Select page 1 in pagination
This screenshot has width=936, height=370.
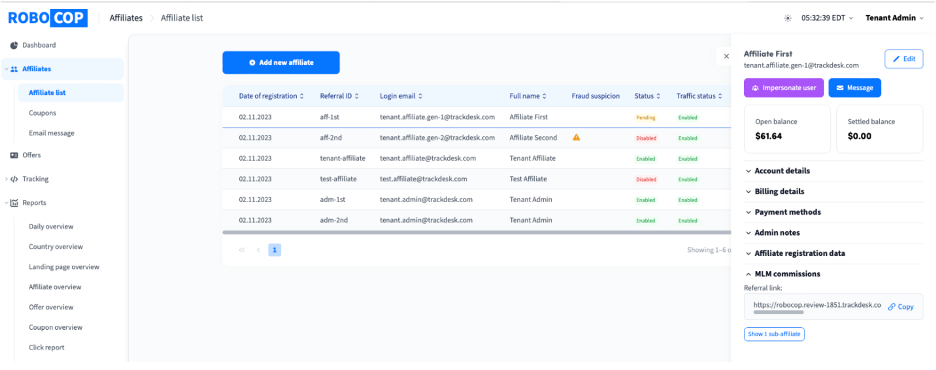pos(275,250)
